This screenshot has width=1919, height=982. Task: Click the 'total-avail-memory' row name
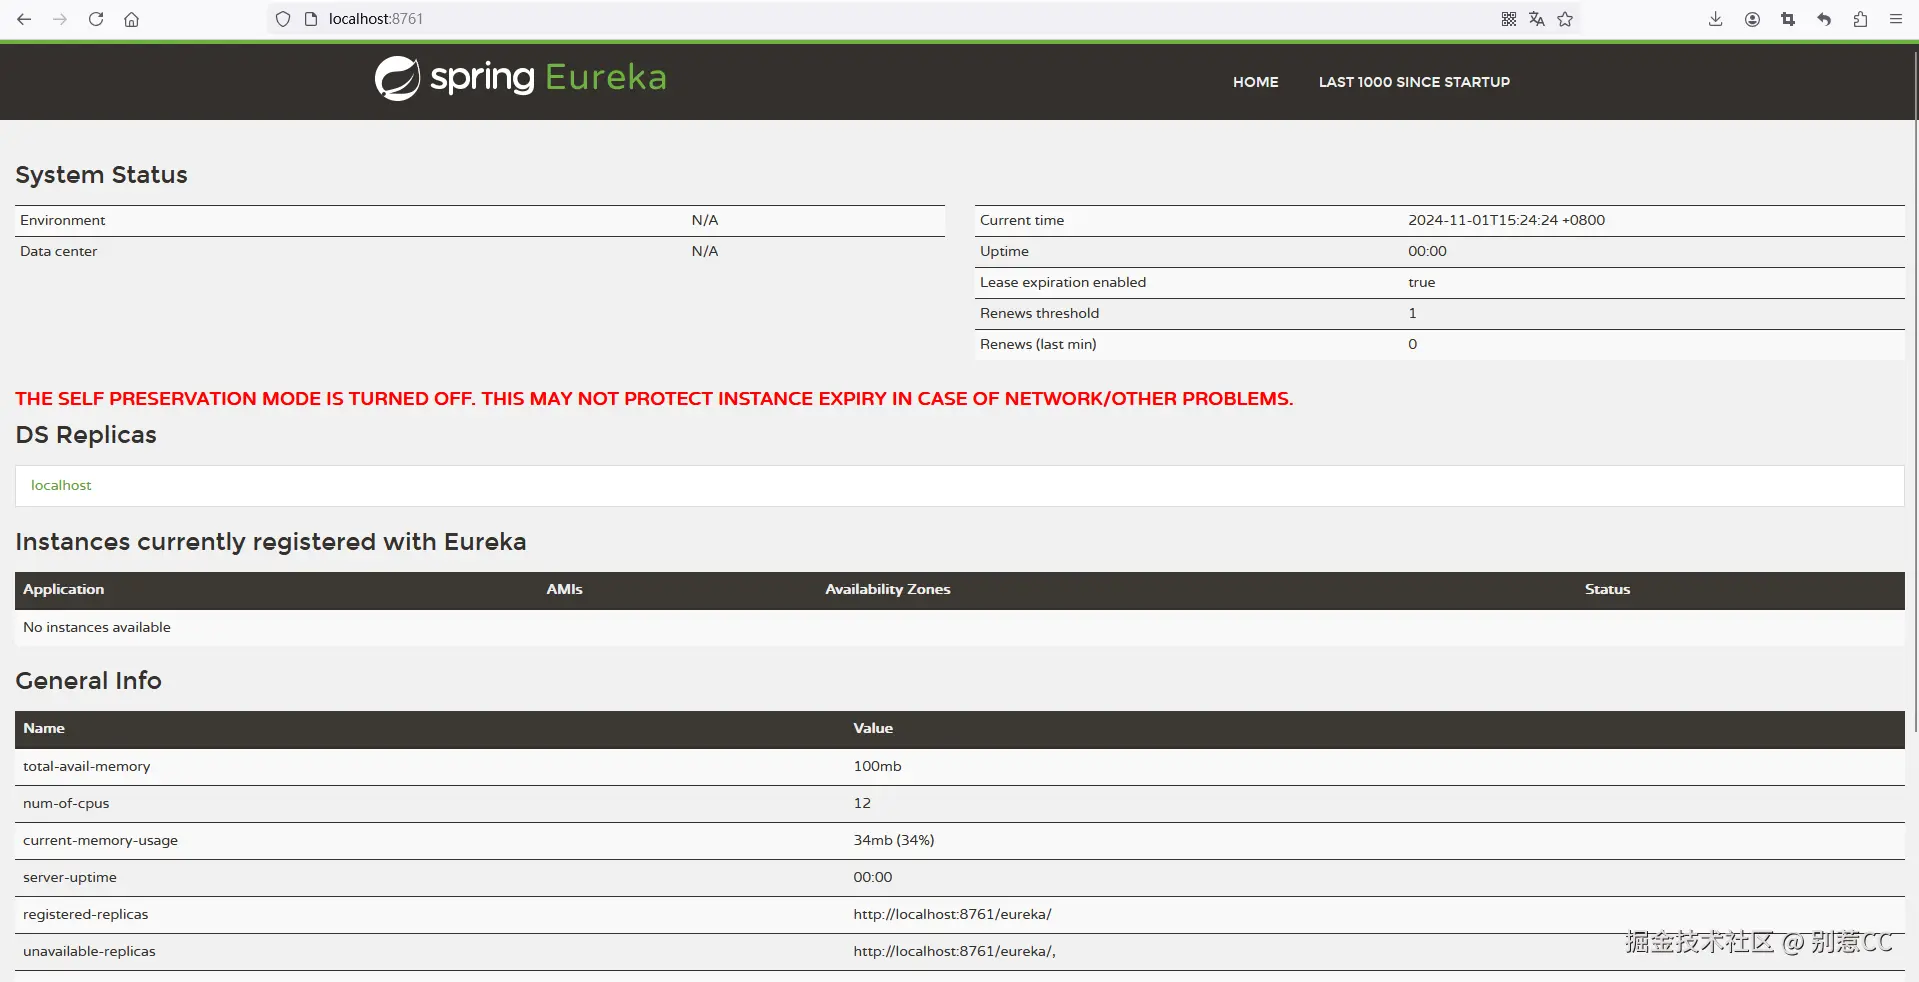click(x=87, y=766)
